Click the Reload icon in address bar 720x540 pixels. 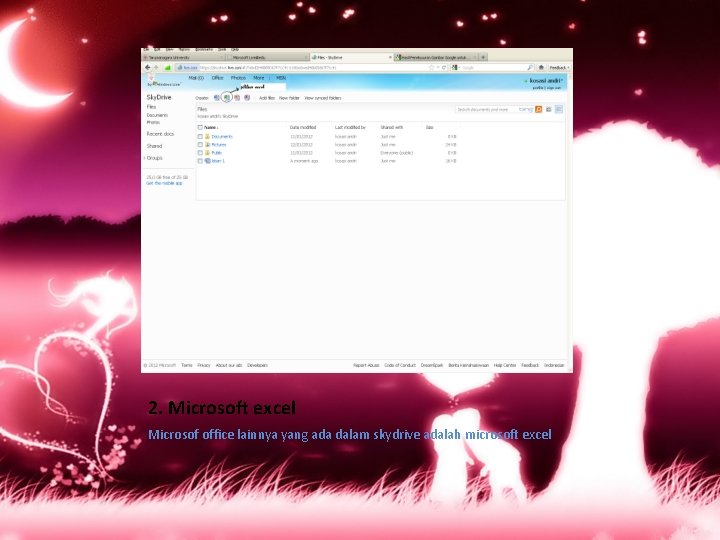pyautogui.click(x=444, y=68)
